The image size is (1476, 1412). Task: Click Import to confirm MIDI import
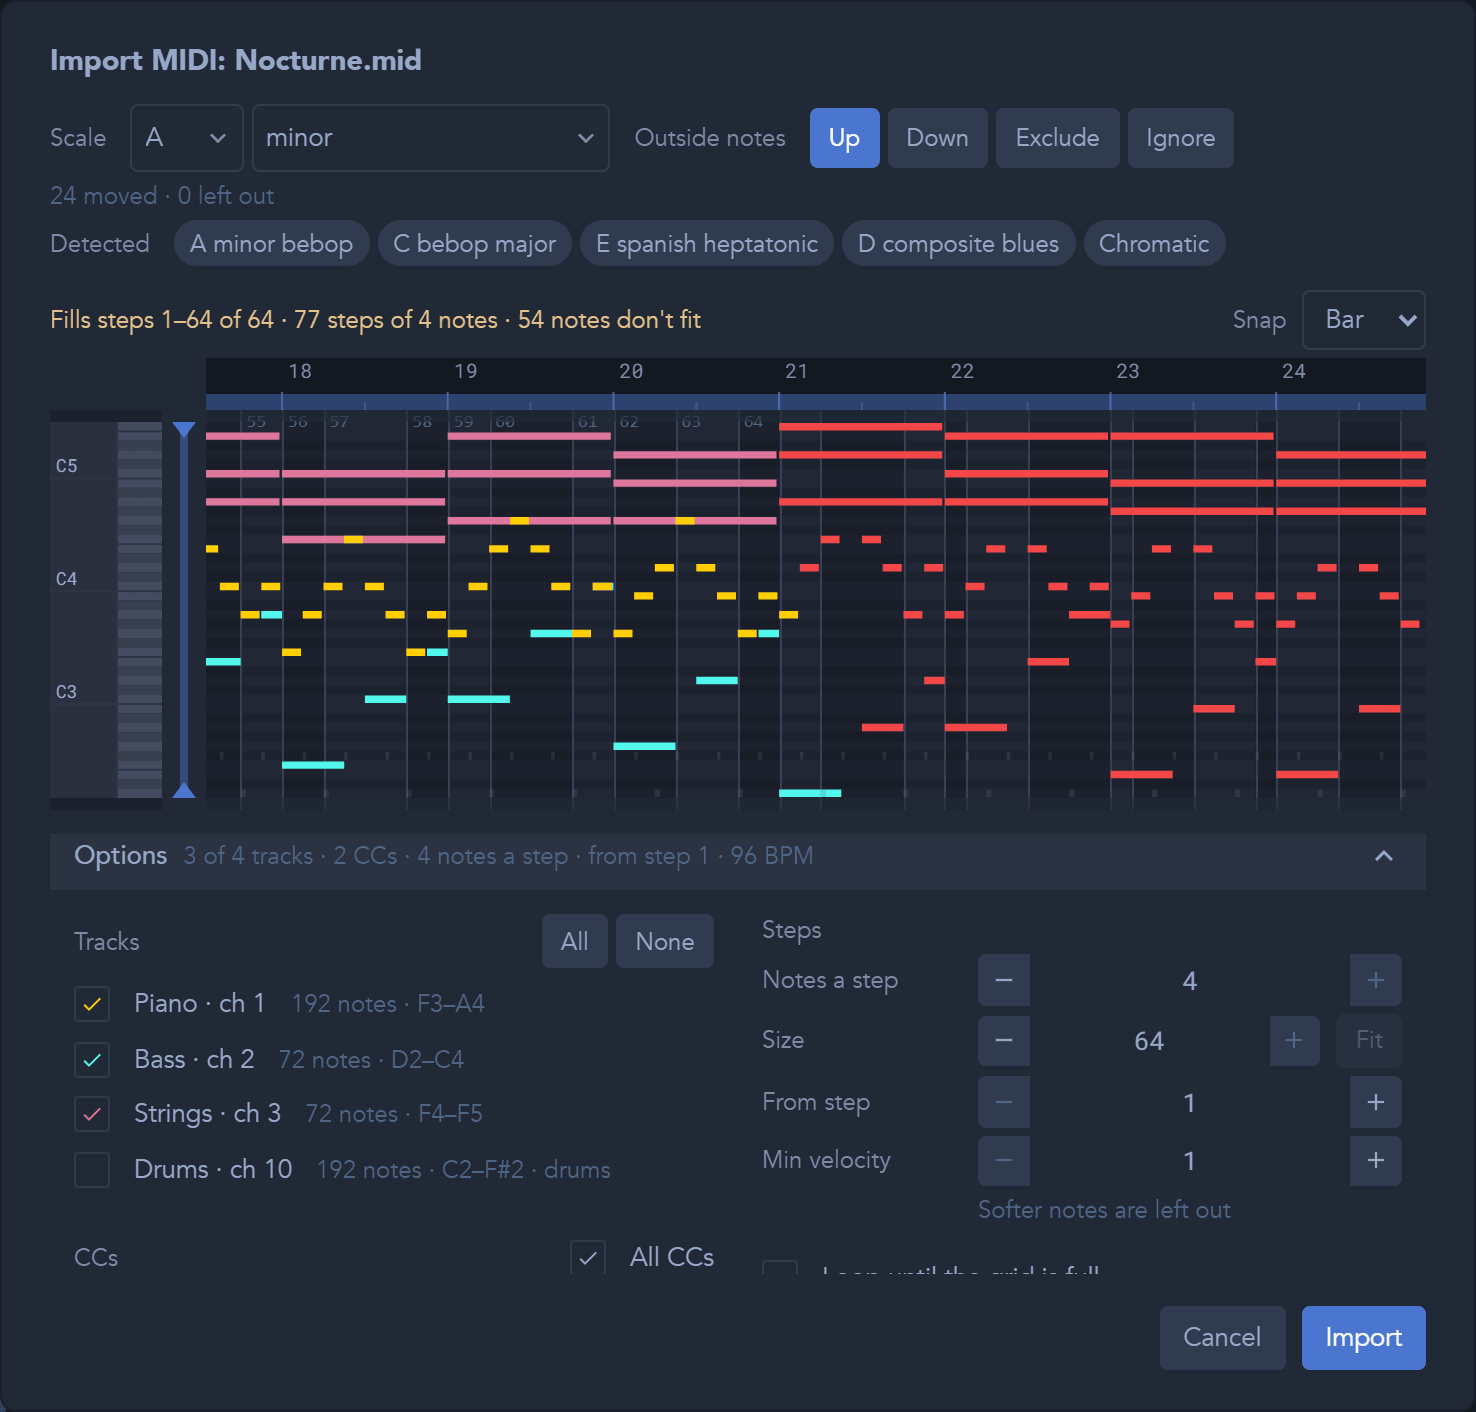click(1364, 1338)
